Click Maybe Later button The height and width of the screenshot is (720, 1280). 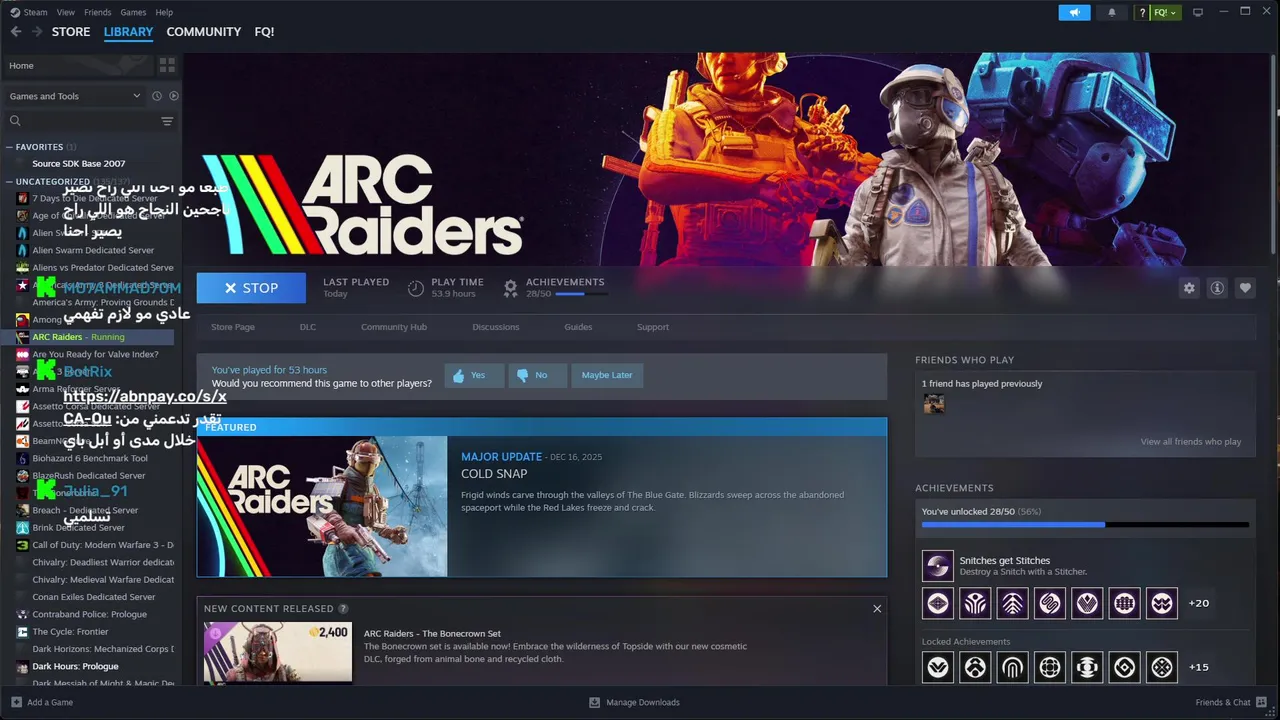607,375
